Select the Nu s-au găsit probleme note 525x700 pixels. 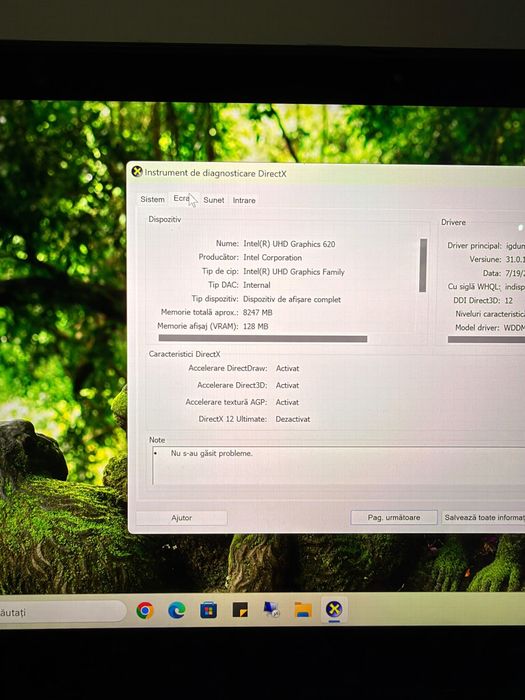pos(212,453)
